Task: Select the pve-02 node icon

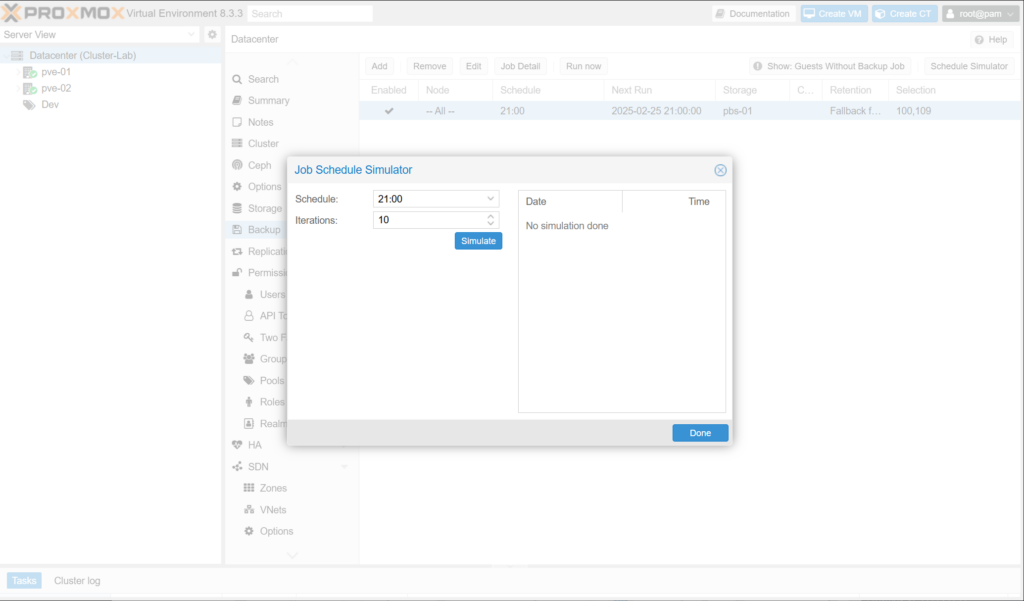Action: point(30,88)
